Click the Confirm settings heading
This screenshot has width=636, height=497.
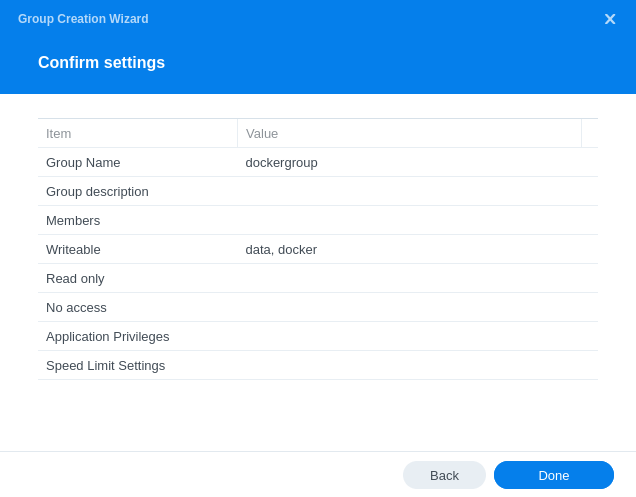click(x=101, y=62)
